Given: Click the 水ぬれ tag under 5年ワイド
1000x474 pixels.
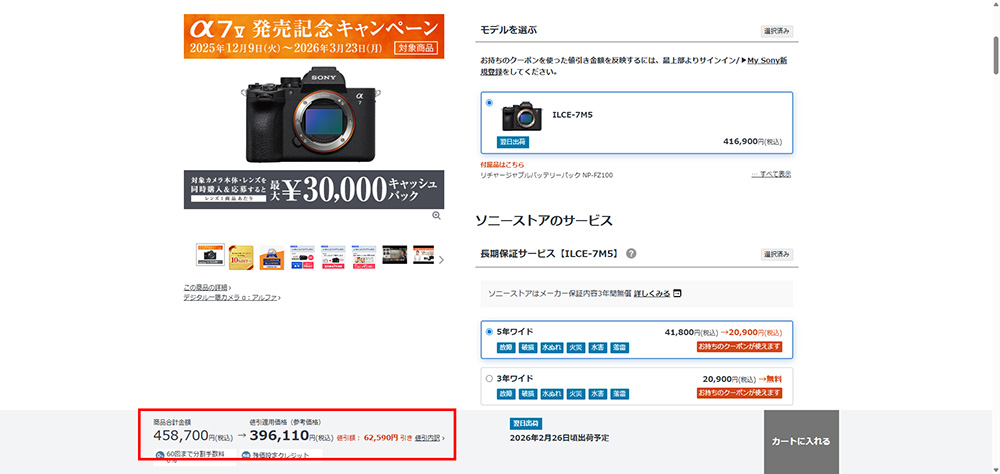Looking at the screenshot, I should click(x=552, y=348).
